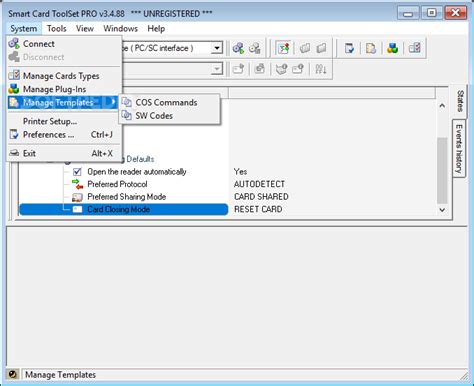Click the partly hidden 'Defaults' tree label
The height and width of the screenshot is (386, 474).
click(140, 159)
